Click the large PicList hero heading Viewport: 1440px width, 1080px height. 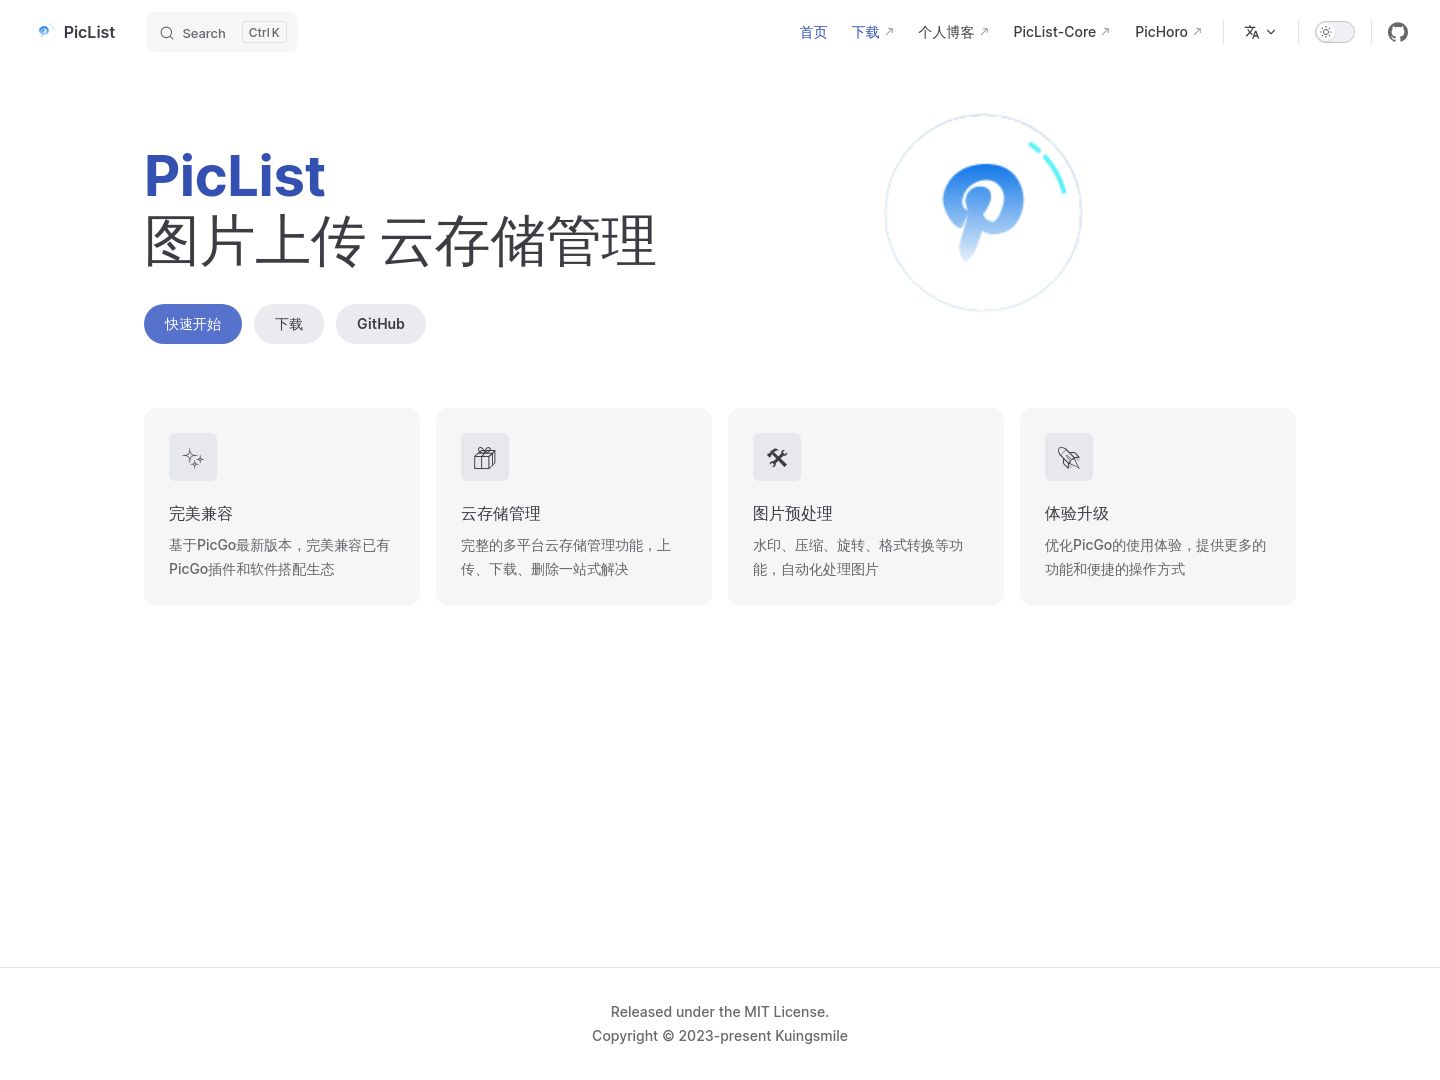tap(235, 176)
